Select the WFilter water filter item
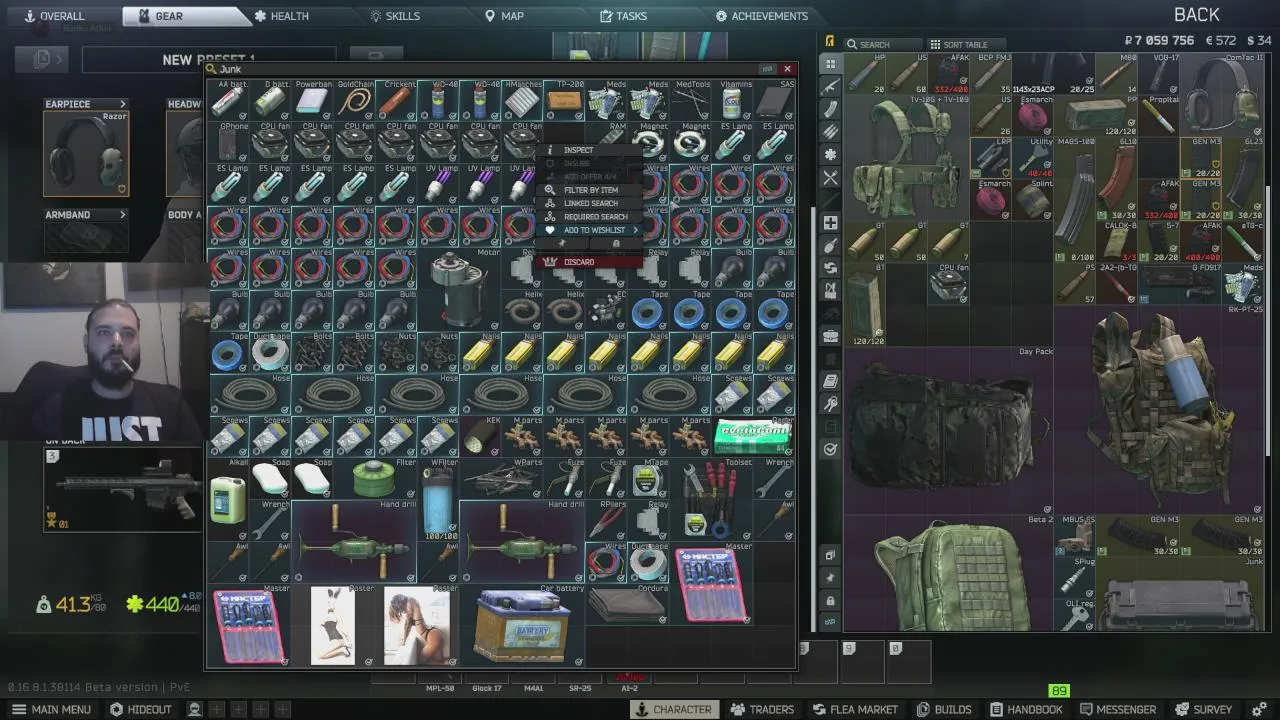 [x=438, y=499]
